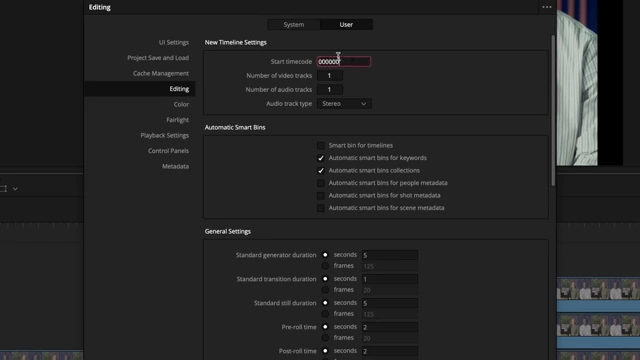
Task: Click the Start timecode field
Action: 344,62
